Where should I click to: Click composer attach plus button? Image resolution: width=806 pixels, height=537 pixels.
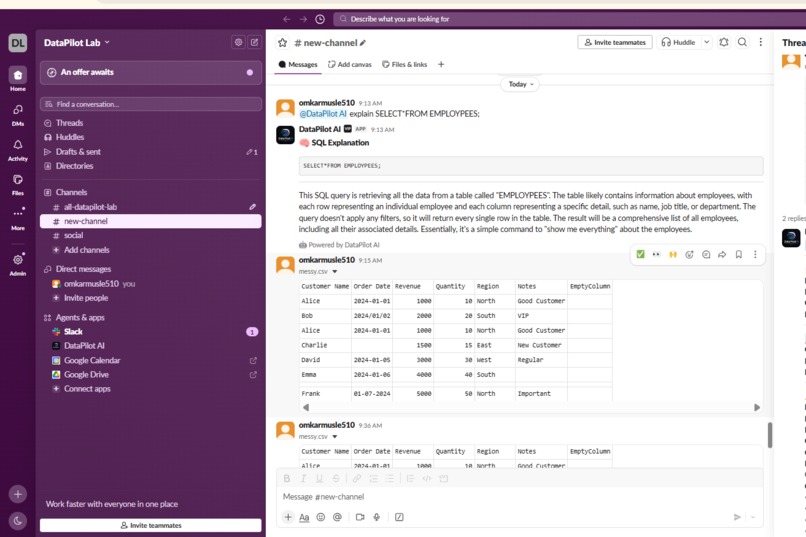click(x=288, y=517)
